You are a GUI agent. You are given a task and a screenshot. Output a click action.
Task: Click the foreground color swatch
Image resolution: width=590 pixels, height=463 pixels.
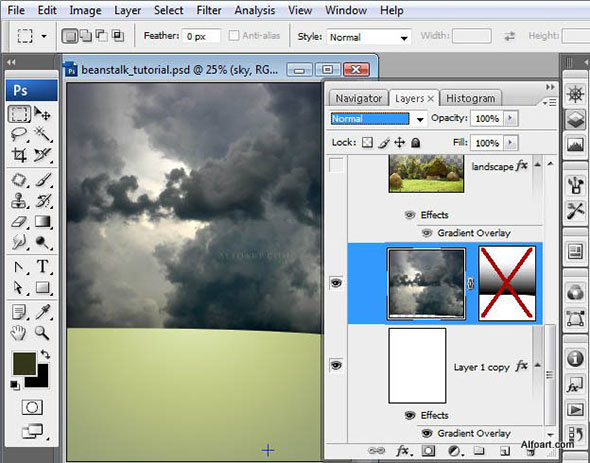pos(24,363)
